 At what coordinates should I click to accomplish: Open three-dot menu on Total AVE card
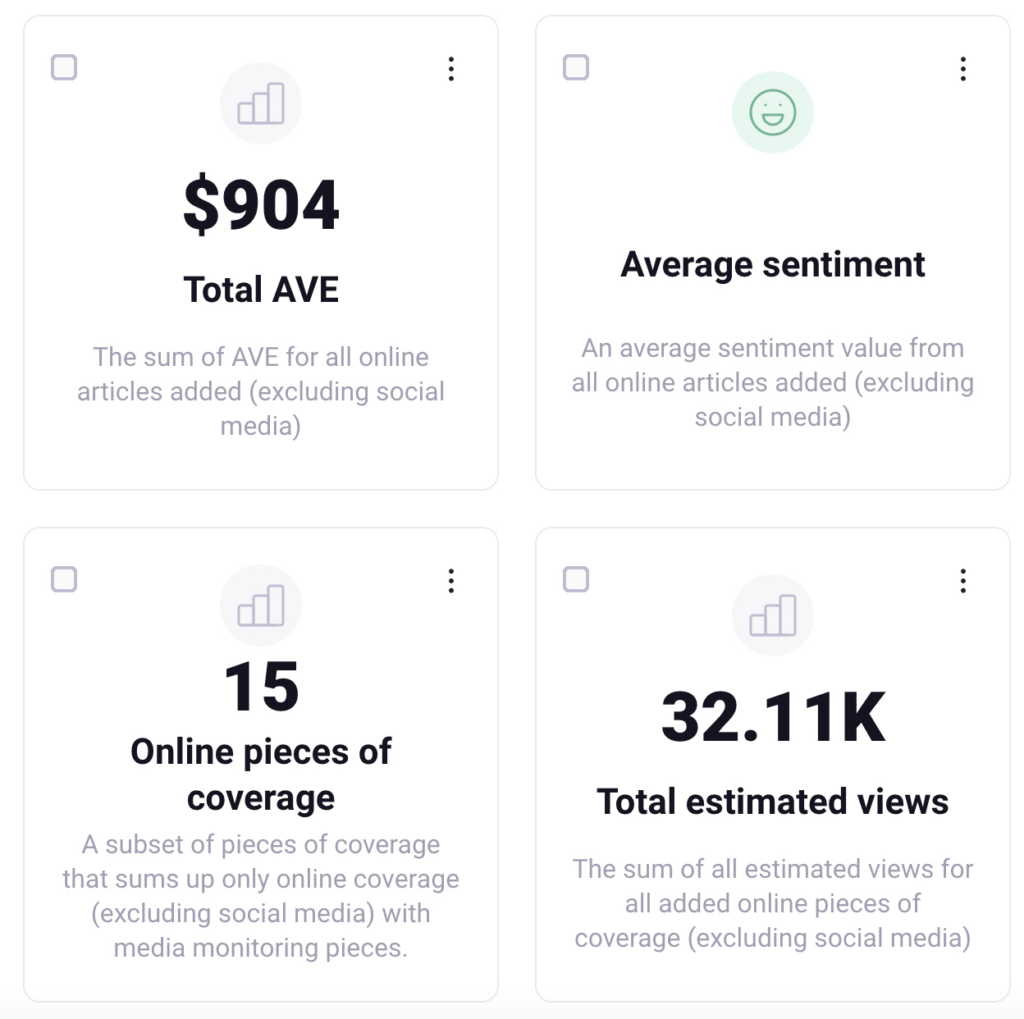pos(451,69)
